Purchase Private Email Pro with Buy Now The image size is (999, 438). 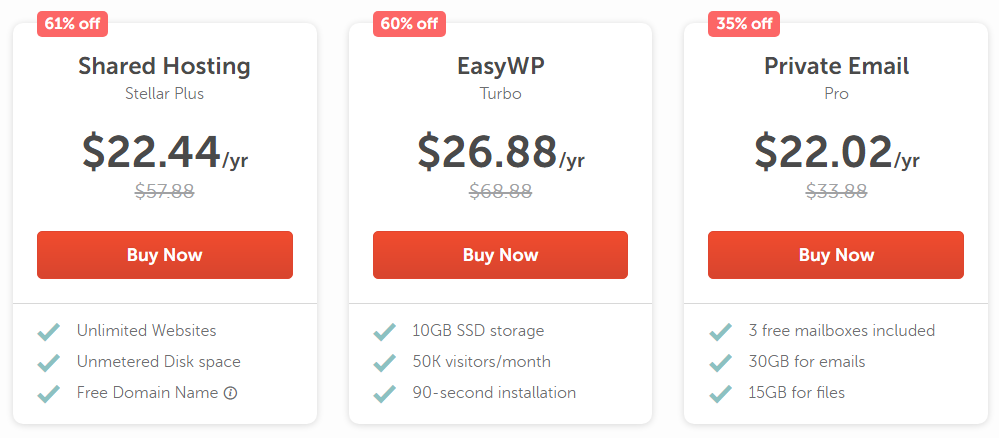click(x=836, y=255)
